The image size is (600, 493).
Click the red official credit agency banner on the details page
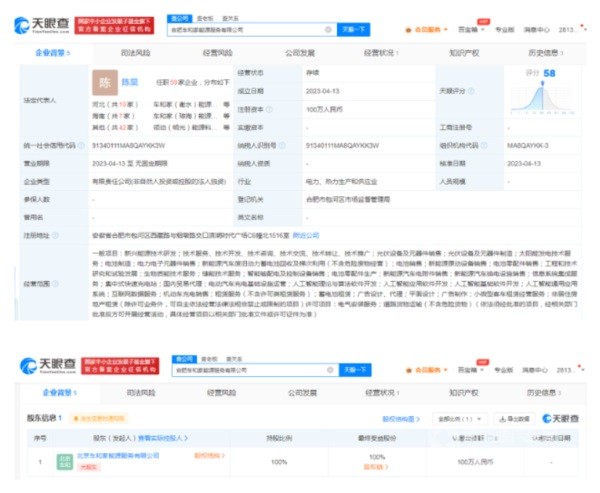(114, 26)
